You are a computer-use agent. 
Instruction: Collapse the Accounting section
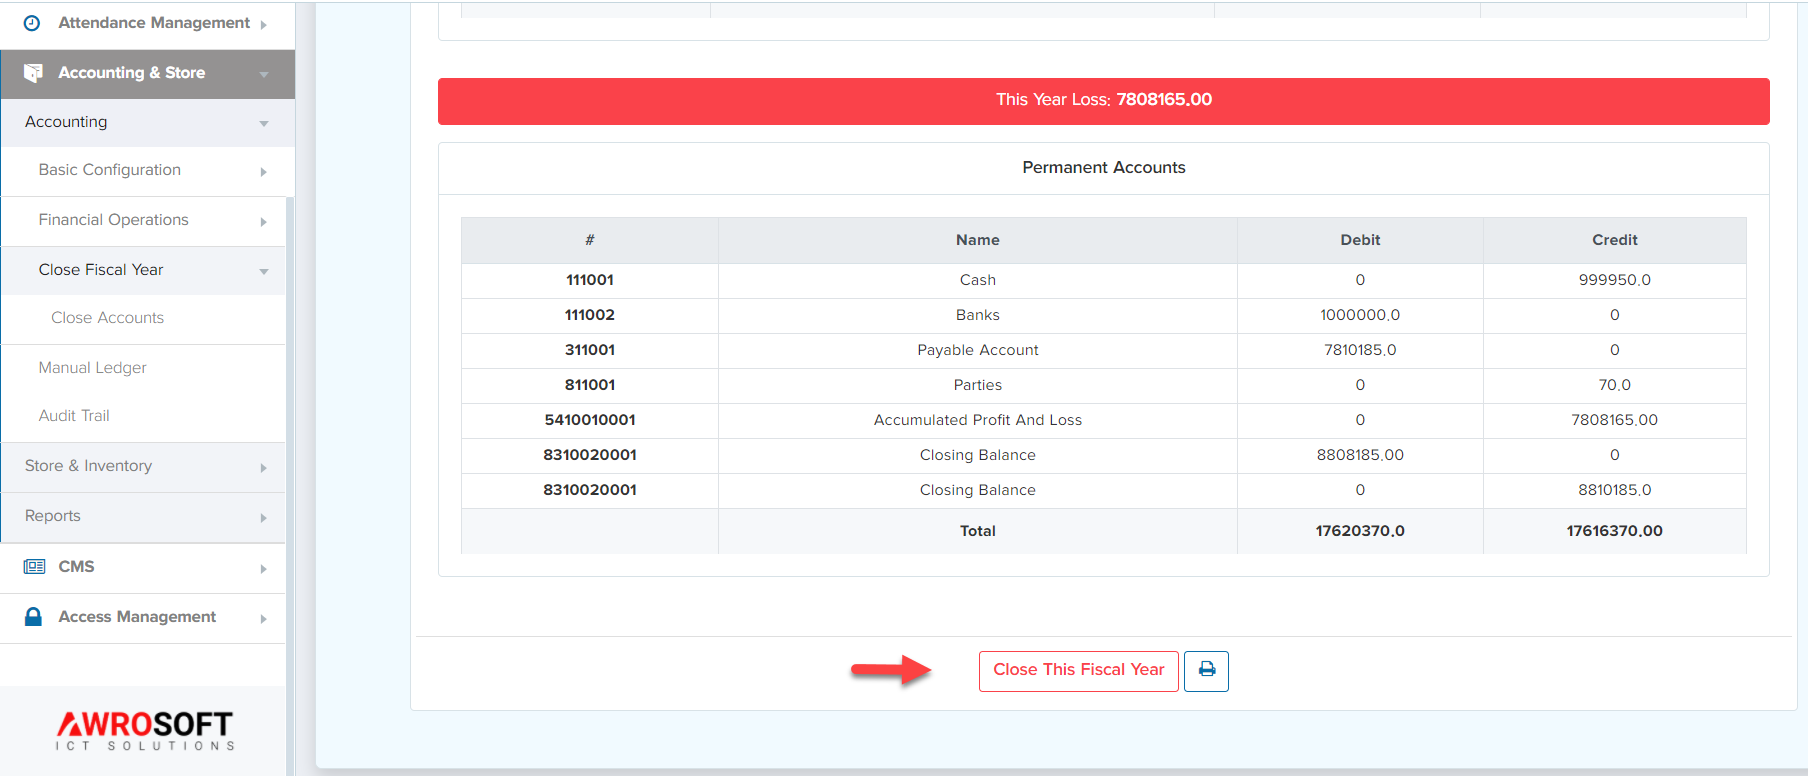pyautogui.click(x=263, y=123)
